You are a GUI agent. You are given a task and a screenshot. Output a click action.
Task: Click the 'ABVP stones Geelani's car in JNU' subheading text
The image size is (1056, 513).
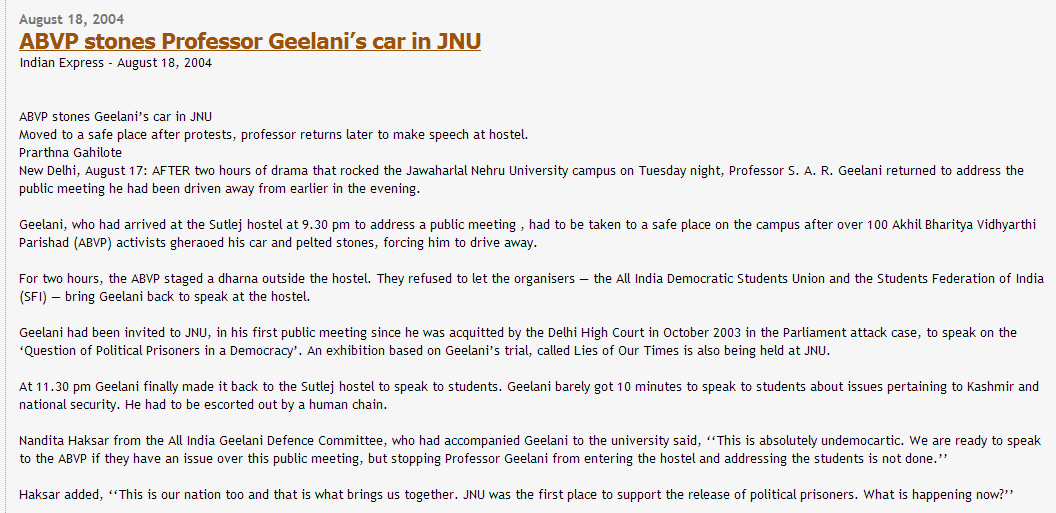115,116
